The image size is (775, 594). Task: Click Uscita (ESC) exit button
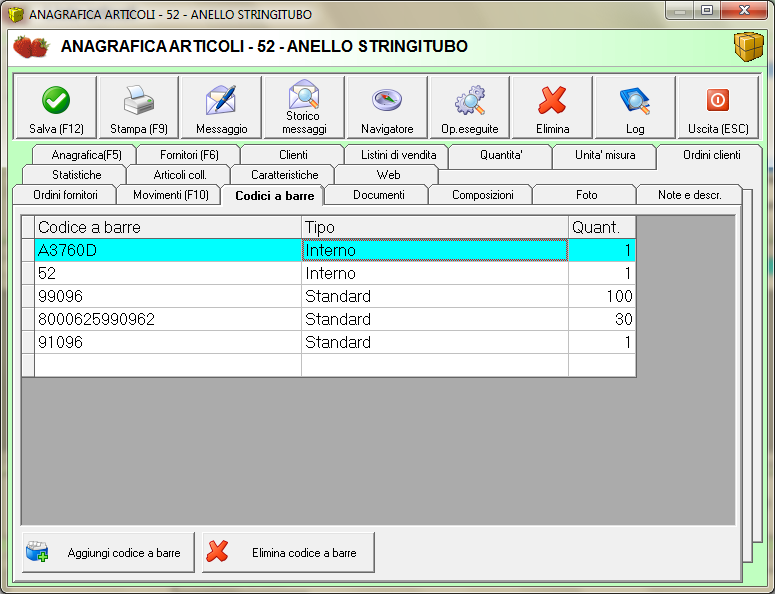(718, 107)
